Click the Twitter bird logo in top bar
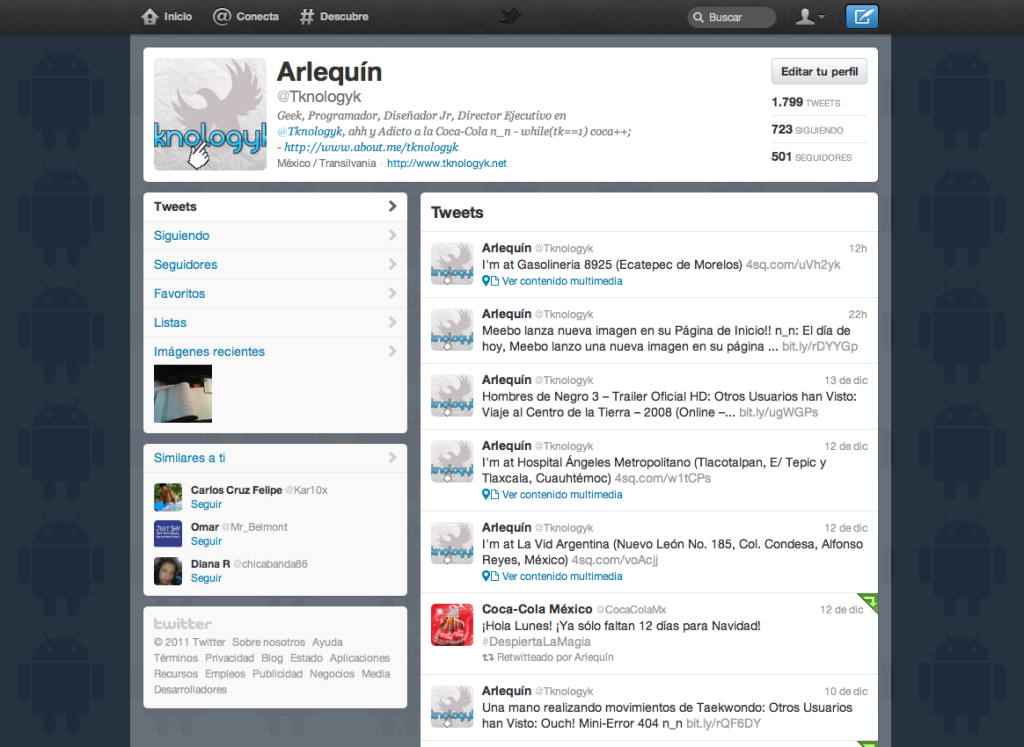 coord(511,16)
